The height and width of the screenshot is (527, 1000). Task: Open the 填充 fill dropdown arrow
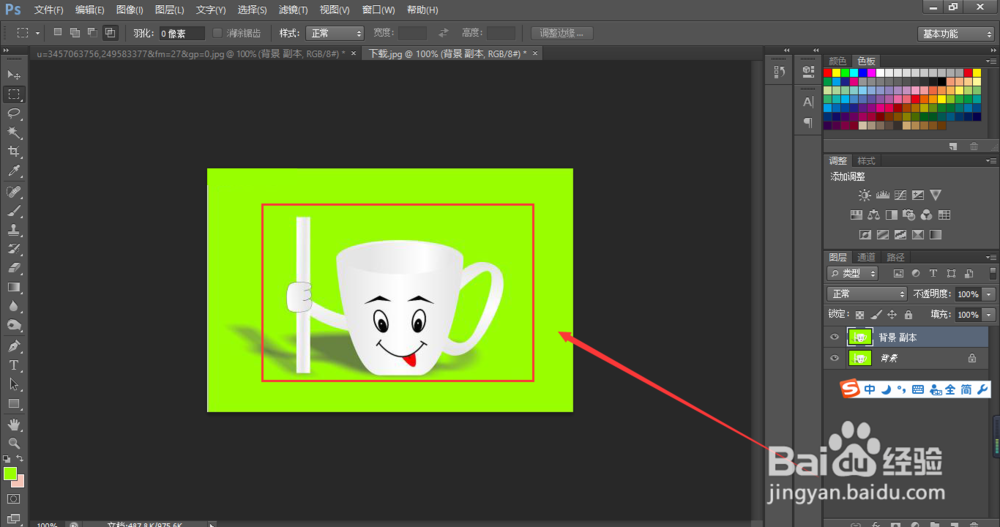click(989, 315)
